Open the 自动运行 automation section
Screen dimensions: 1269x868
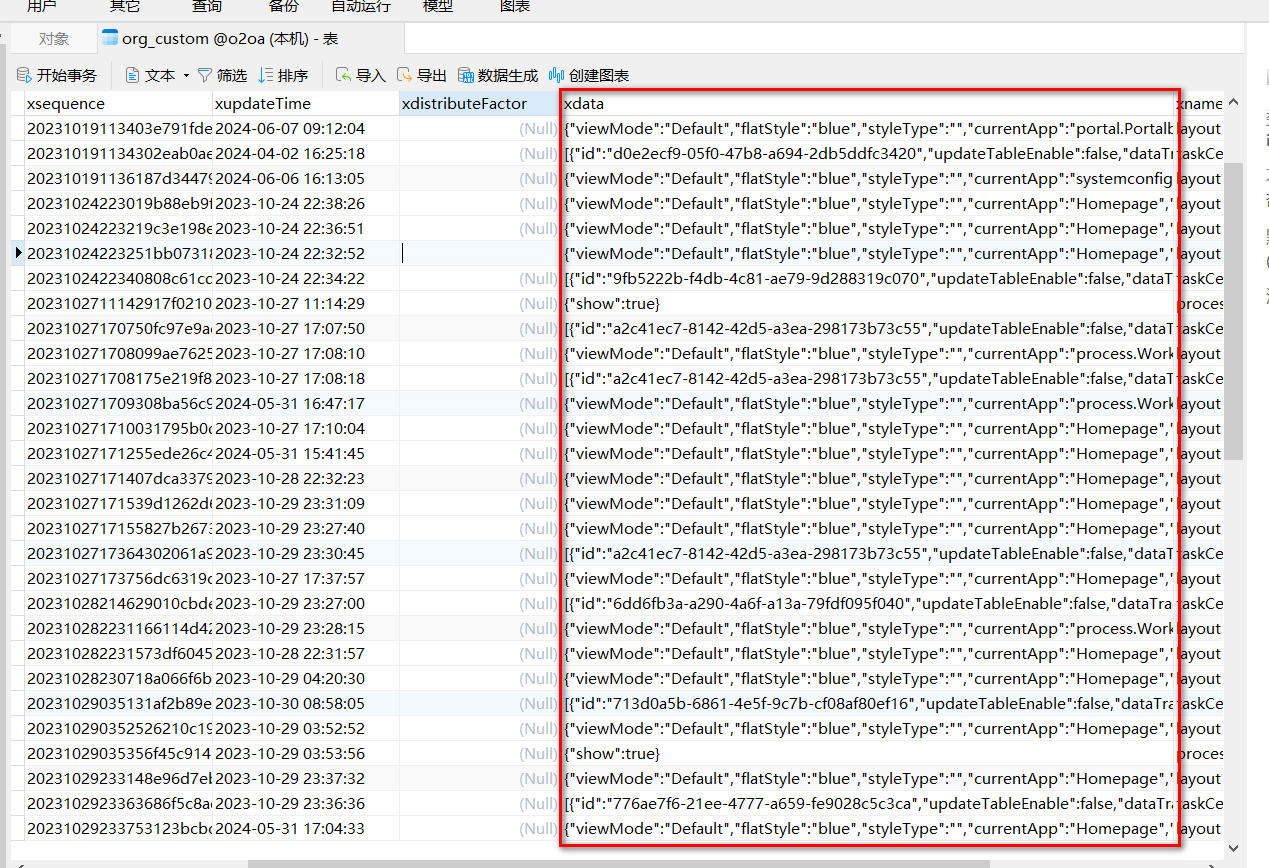point(361,6)
